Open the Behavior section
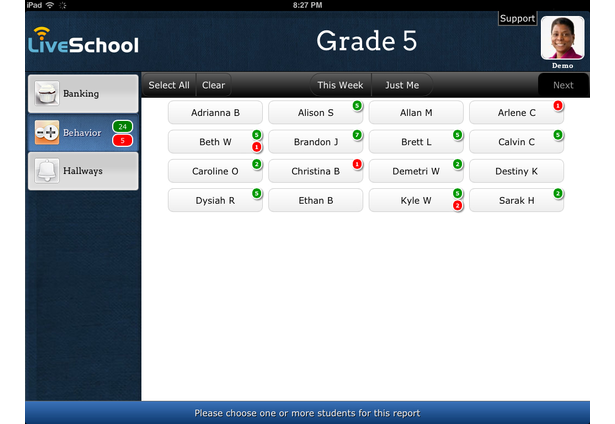Viewport: 615px width, 424px height. pyautogui.click(x=83, y=133)
